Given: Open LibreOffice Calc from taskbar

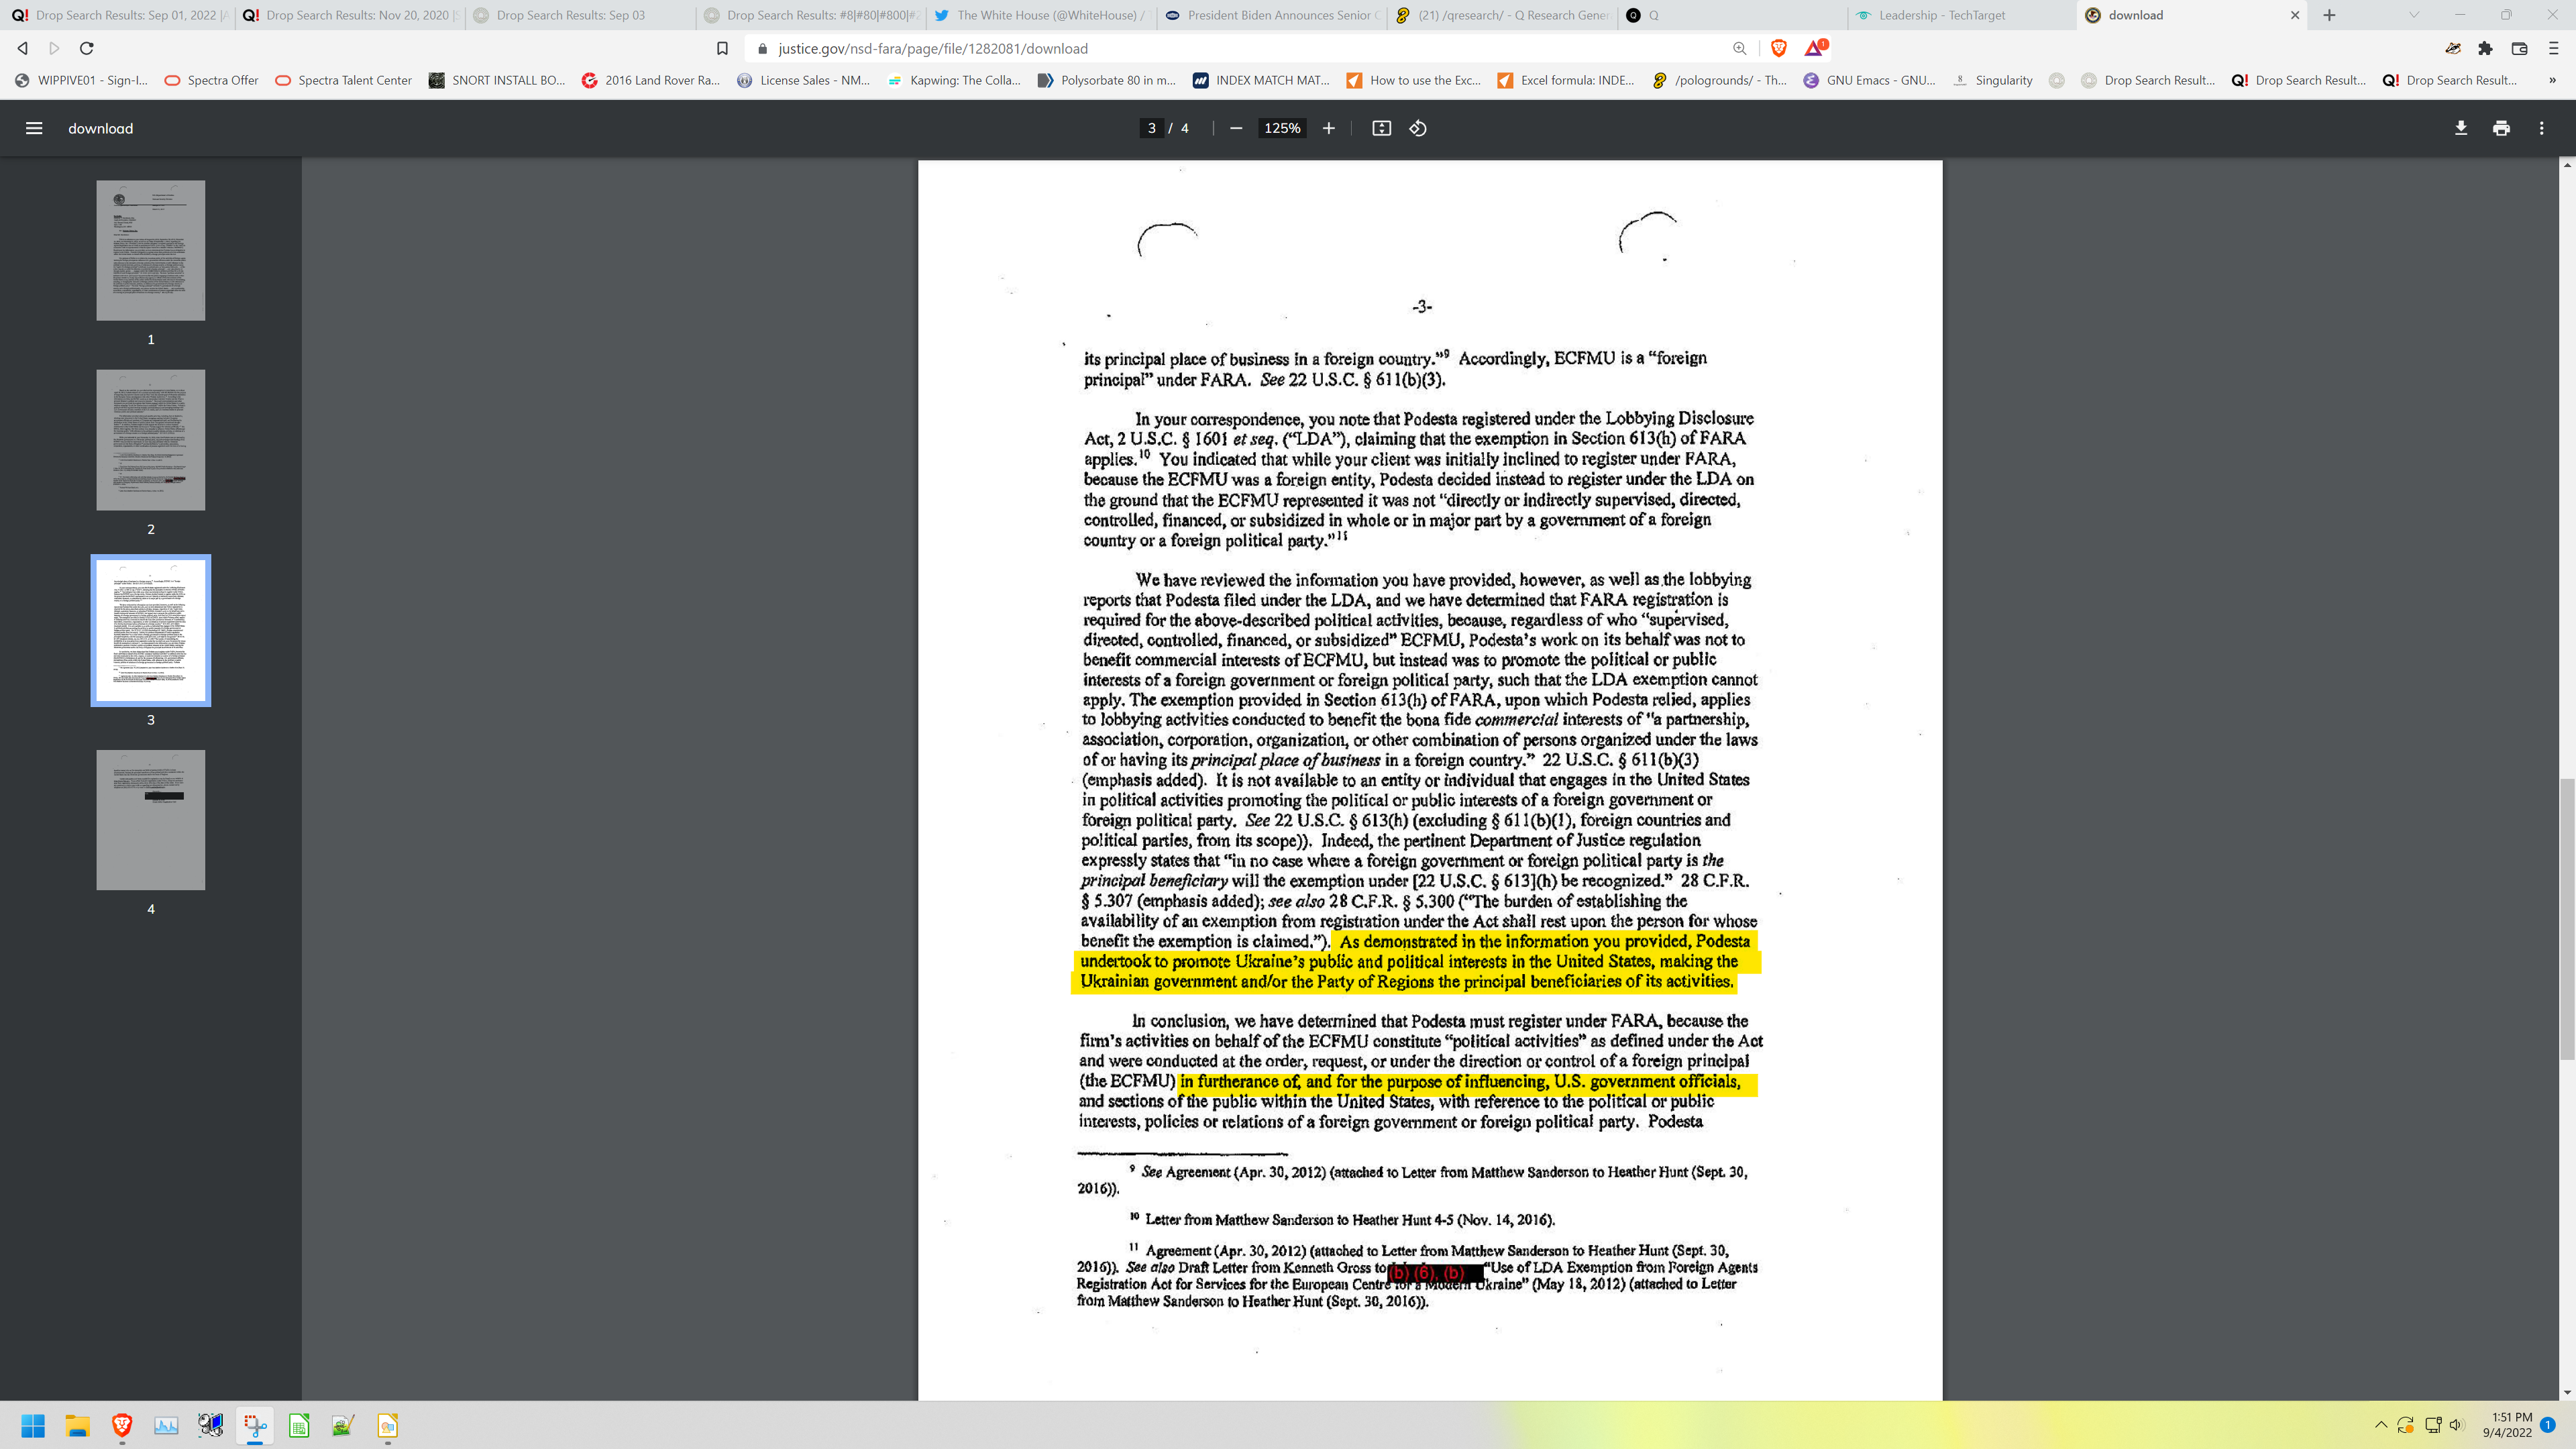Looking at the screenshot, I should tap(299, 1425).
